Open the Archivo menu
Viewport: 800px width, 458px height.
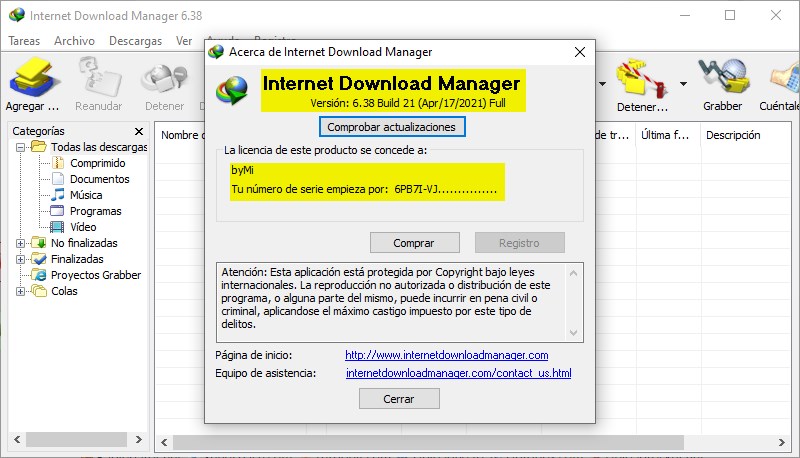pyautogui.click(x=74, y=41)
